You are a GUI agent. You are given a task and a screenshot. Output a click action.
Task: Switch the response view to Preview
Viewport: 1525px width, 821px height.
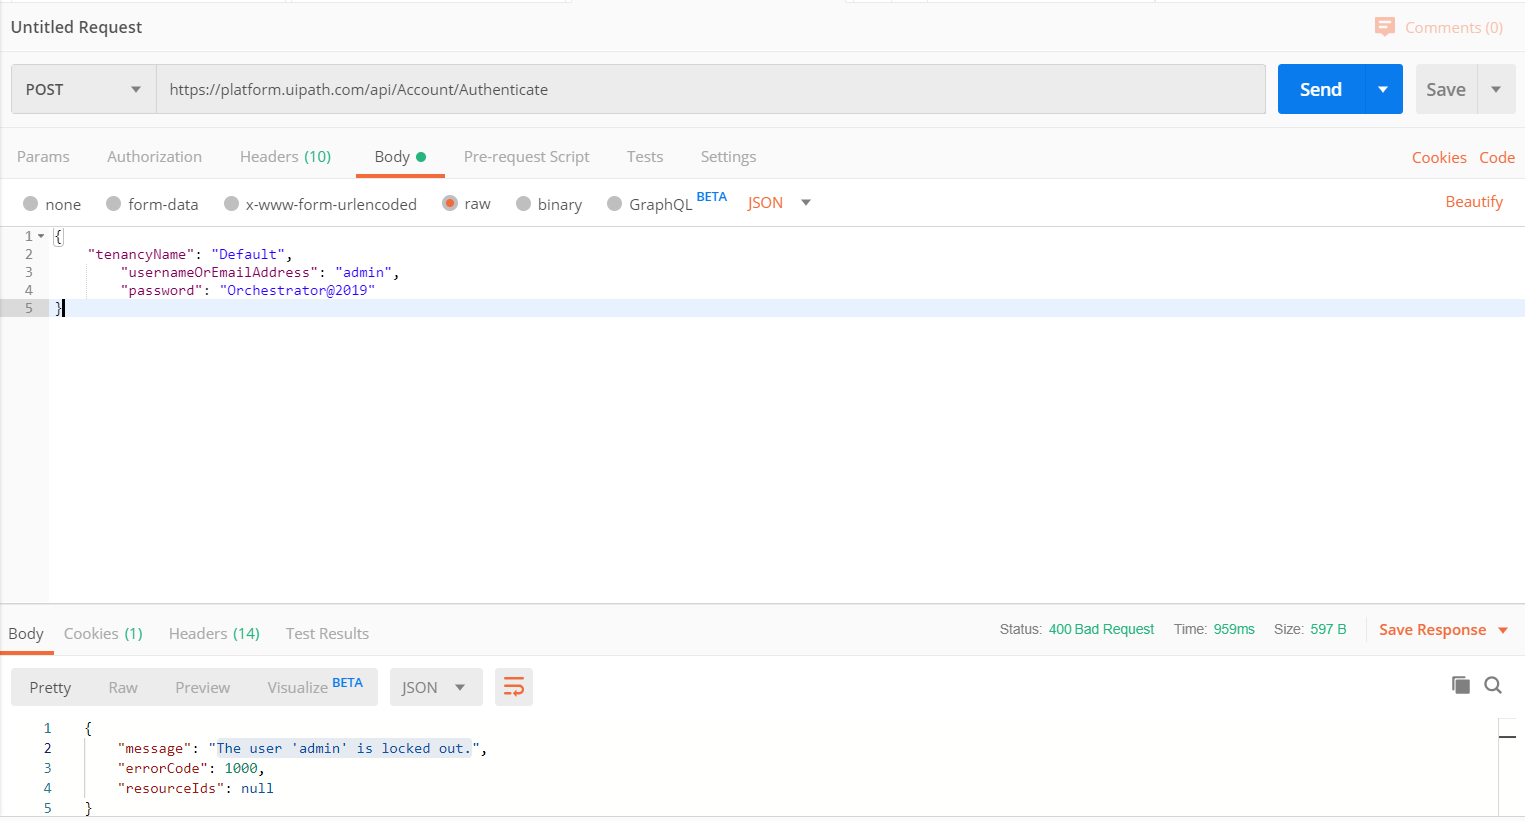pos(203,687)
